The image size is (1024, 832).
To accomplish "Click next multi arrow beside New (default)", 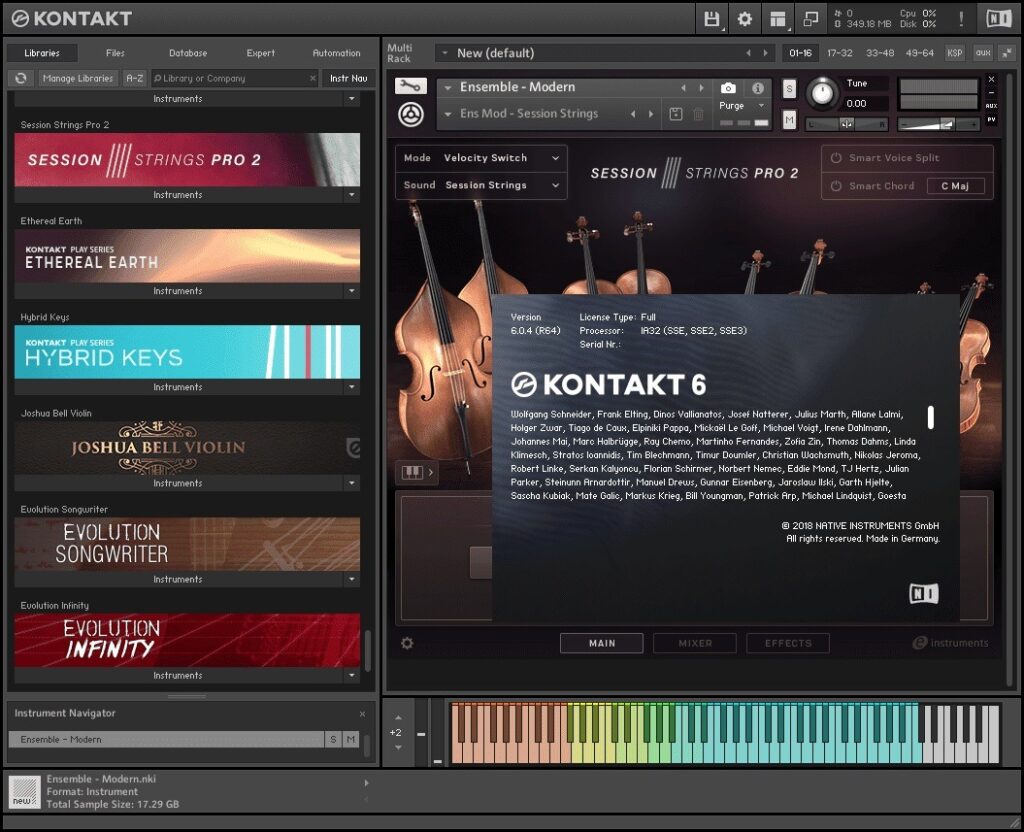I will (765, 53).
